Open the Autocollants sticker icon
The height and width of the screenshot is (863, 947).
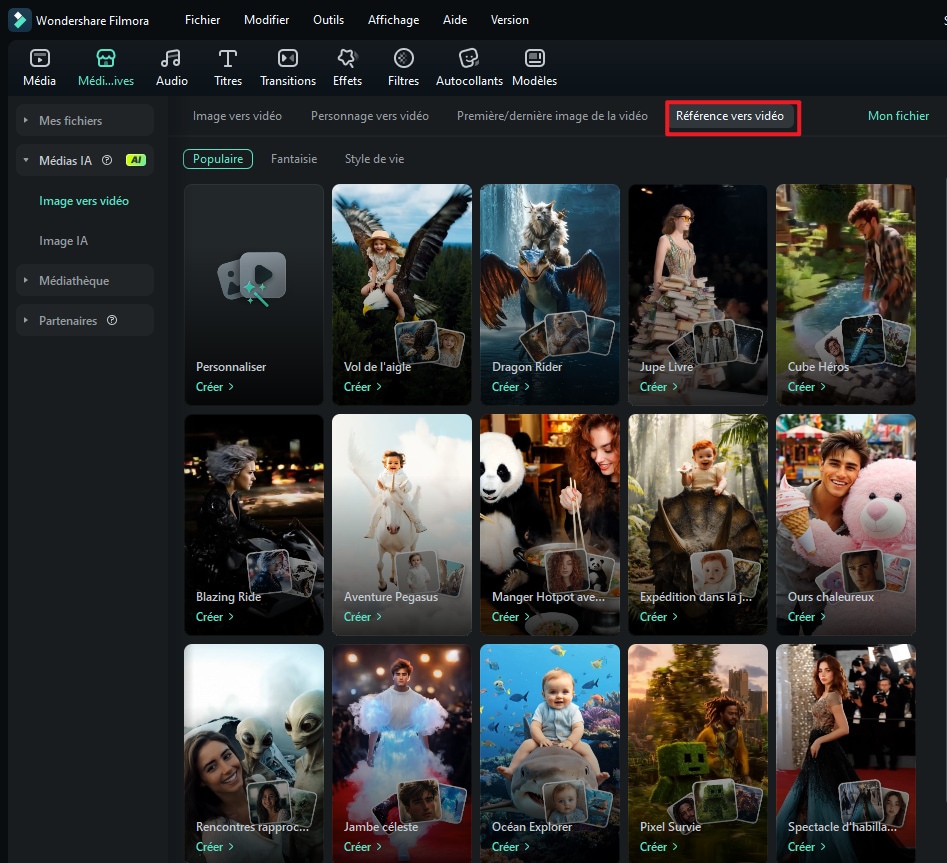click(469, 59)
